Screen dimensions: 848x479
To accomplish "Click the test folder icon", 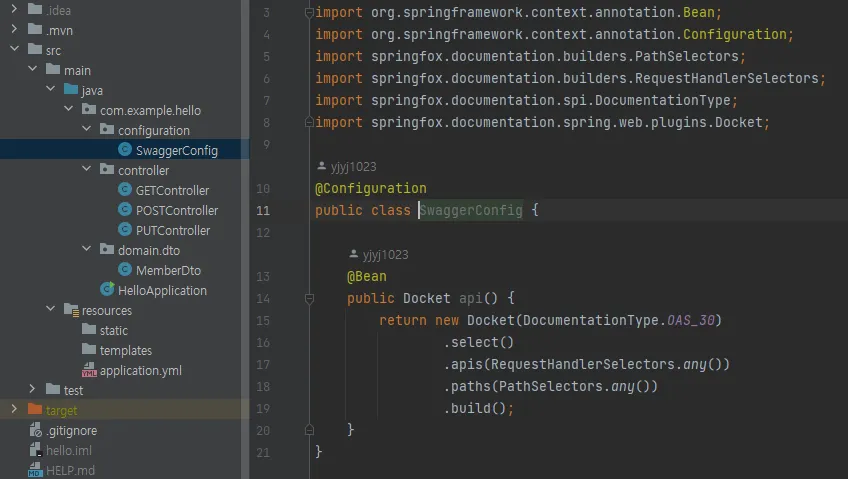I will [53, 389].
